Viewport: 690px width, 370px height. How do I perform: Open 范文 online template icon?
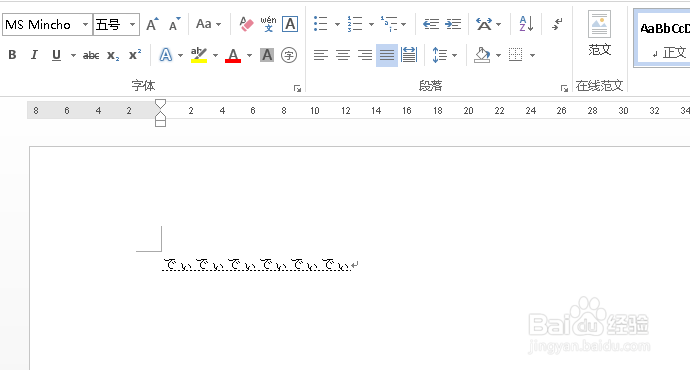pyautogui.click(x=599, y=33)
